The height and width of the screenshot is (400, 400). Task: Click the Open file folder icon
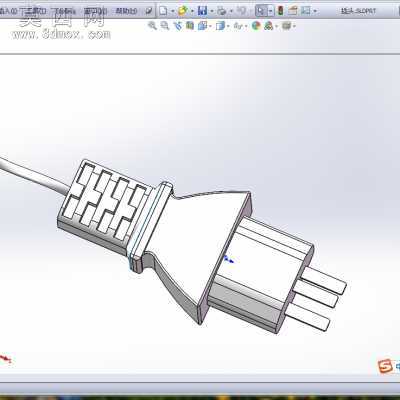(x=182, y=11)
